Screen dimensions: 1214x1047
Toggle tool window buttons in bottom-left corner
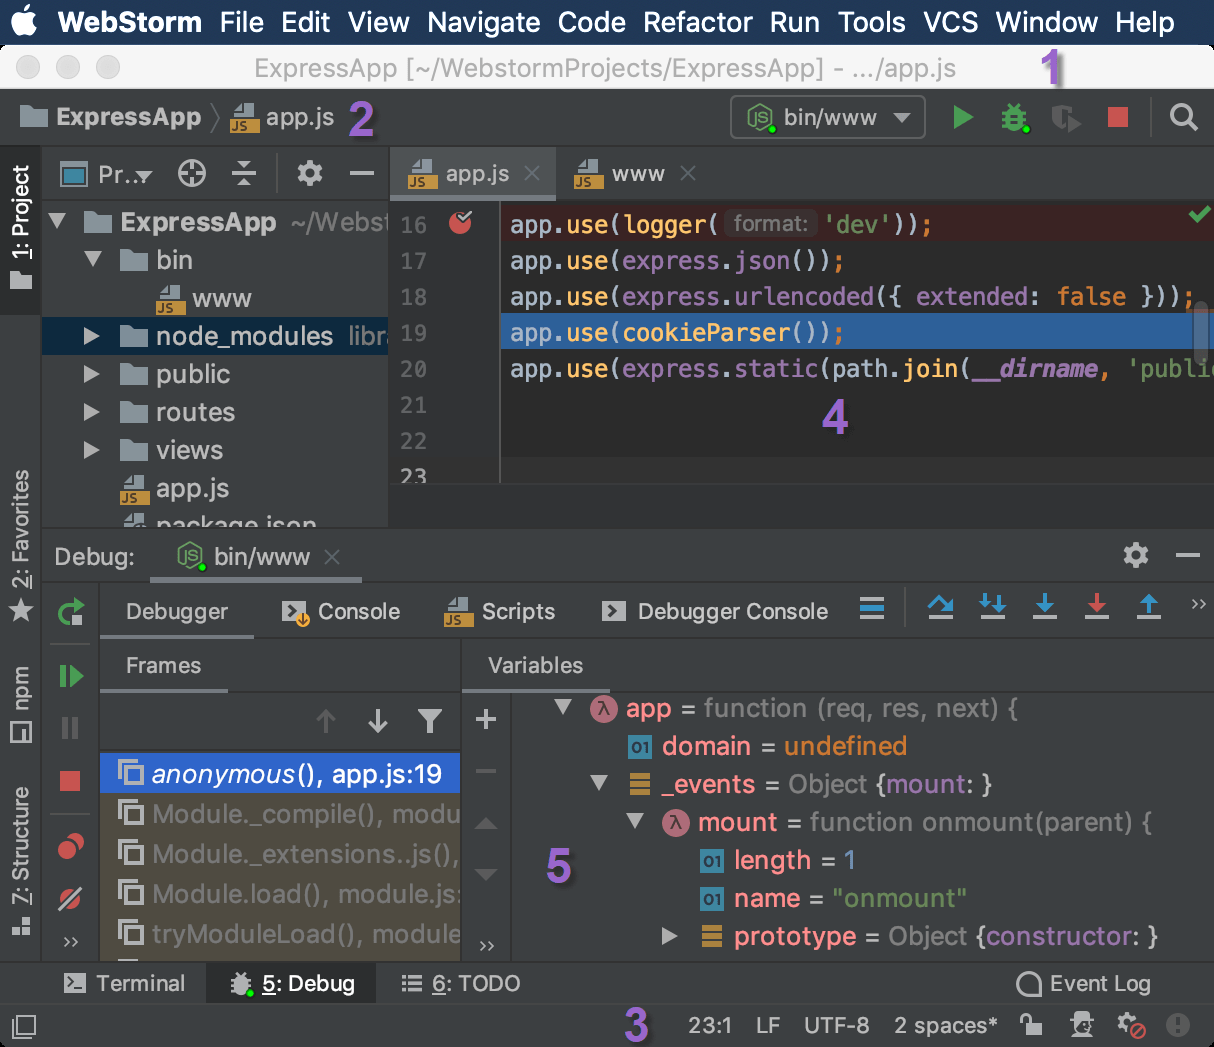[24, 1026]
